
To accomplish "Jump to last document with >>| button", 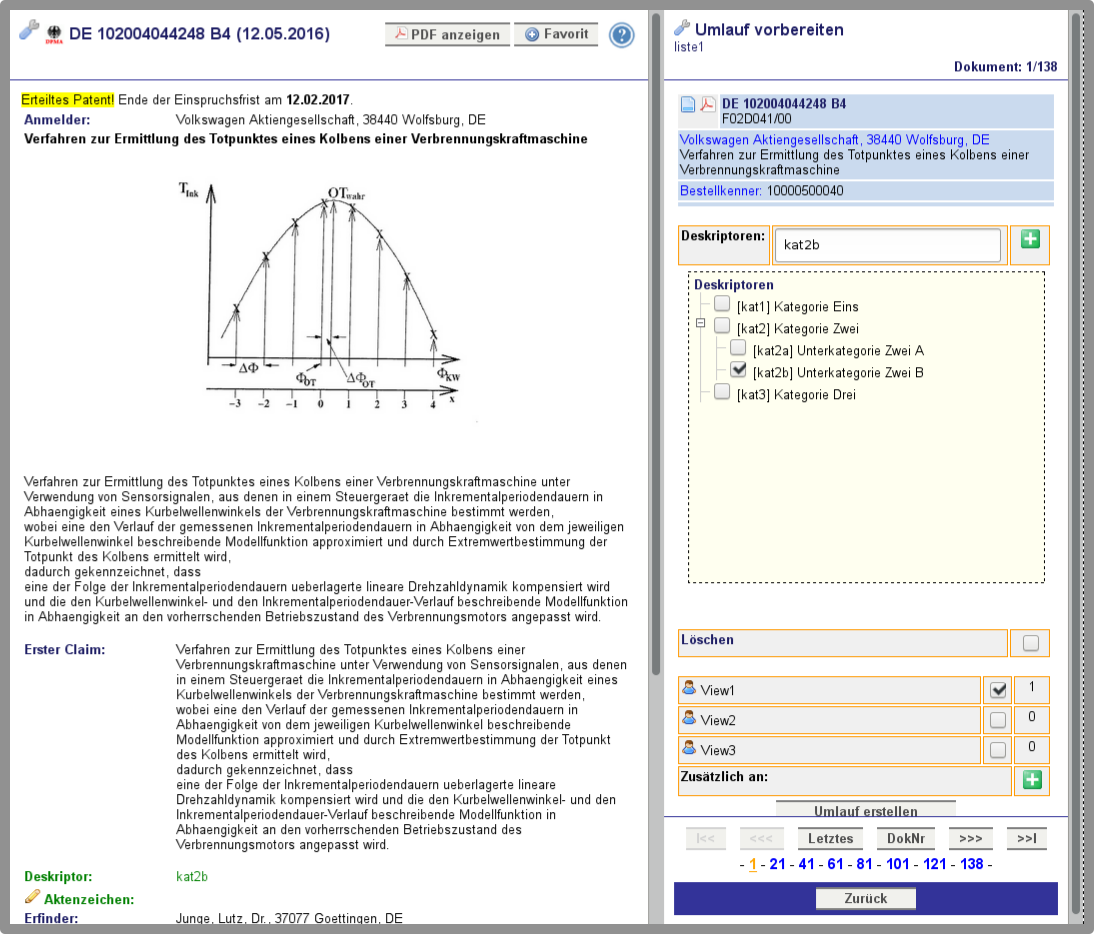I will click(x=1026, y=838).
